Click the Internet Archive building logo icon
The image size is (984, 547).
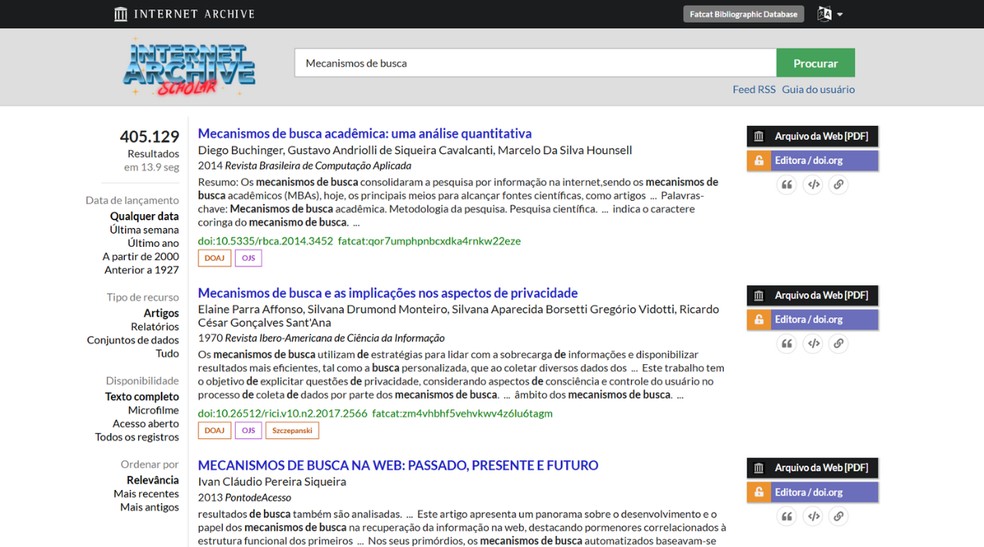click(120, 14)
